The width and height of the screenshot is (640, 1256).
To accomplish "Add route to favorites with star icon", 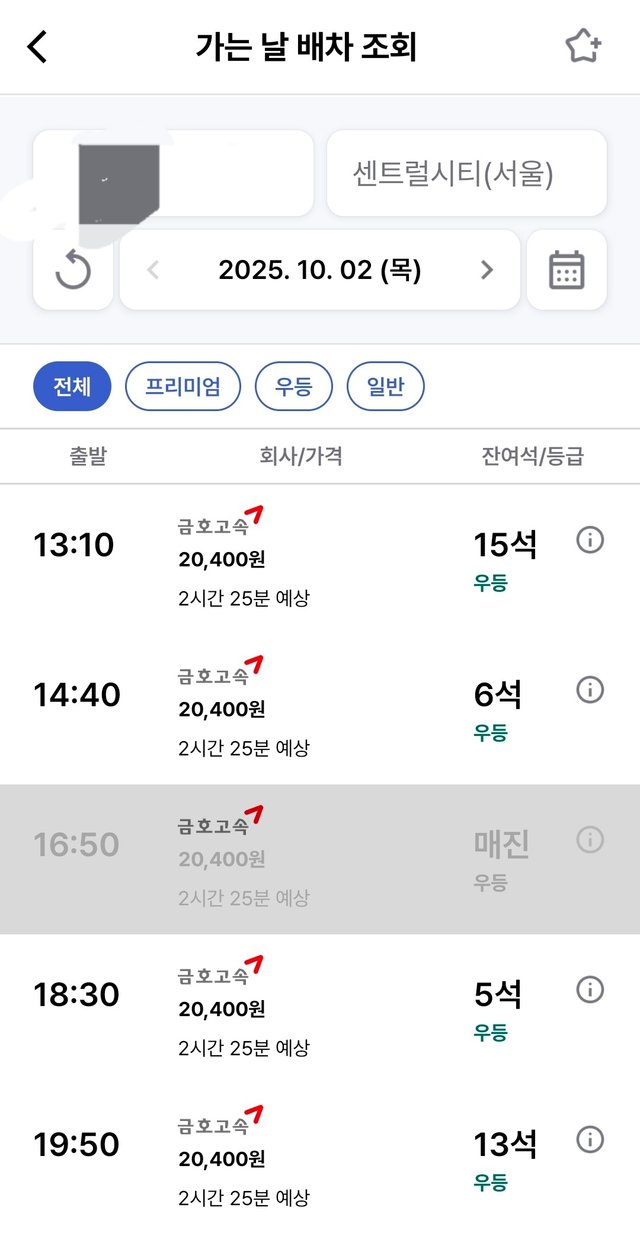I will [583, 46].
